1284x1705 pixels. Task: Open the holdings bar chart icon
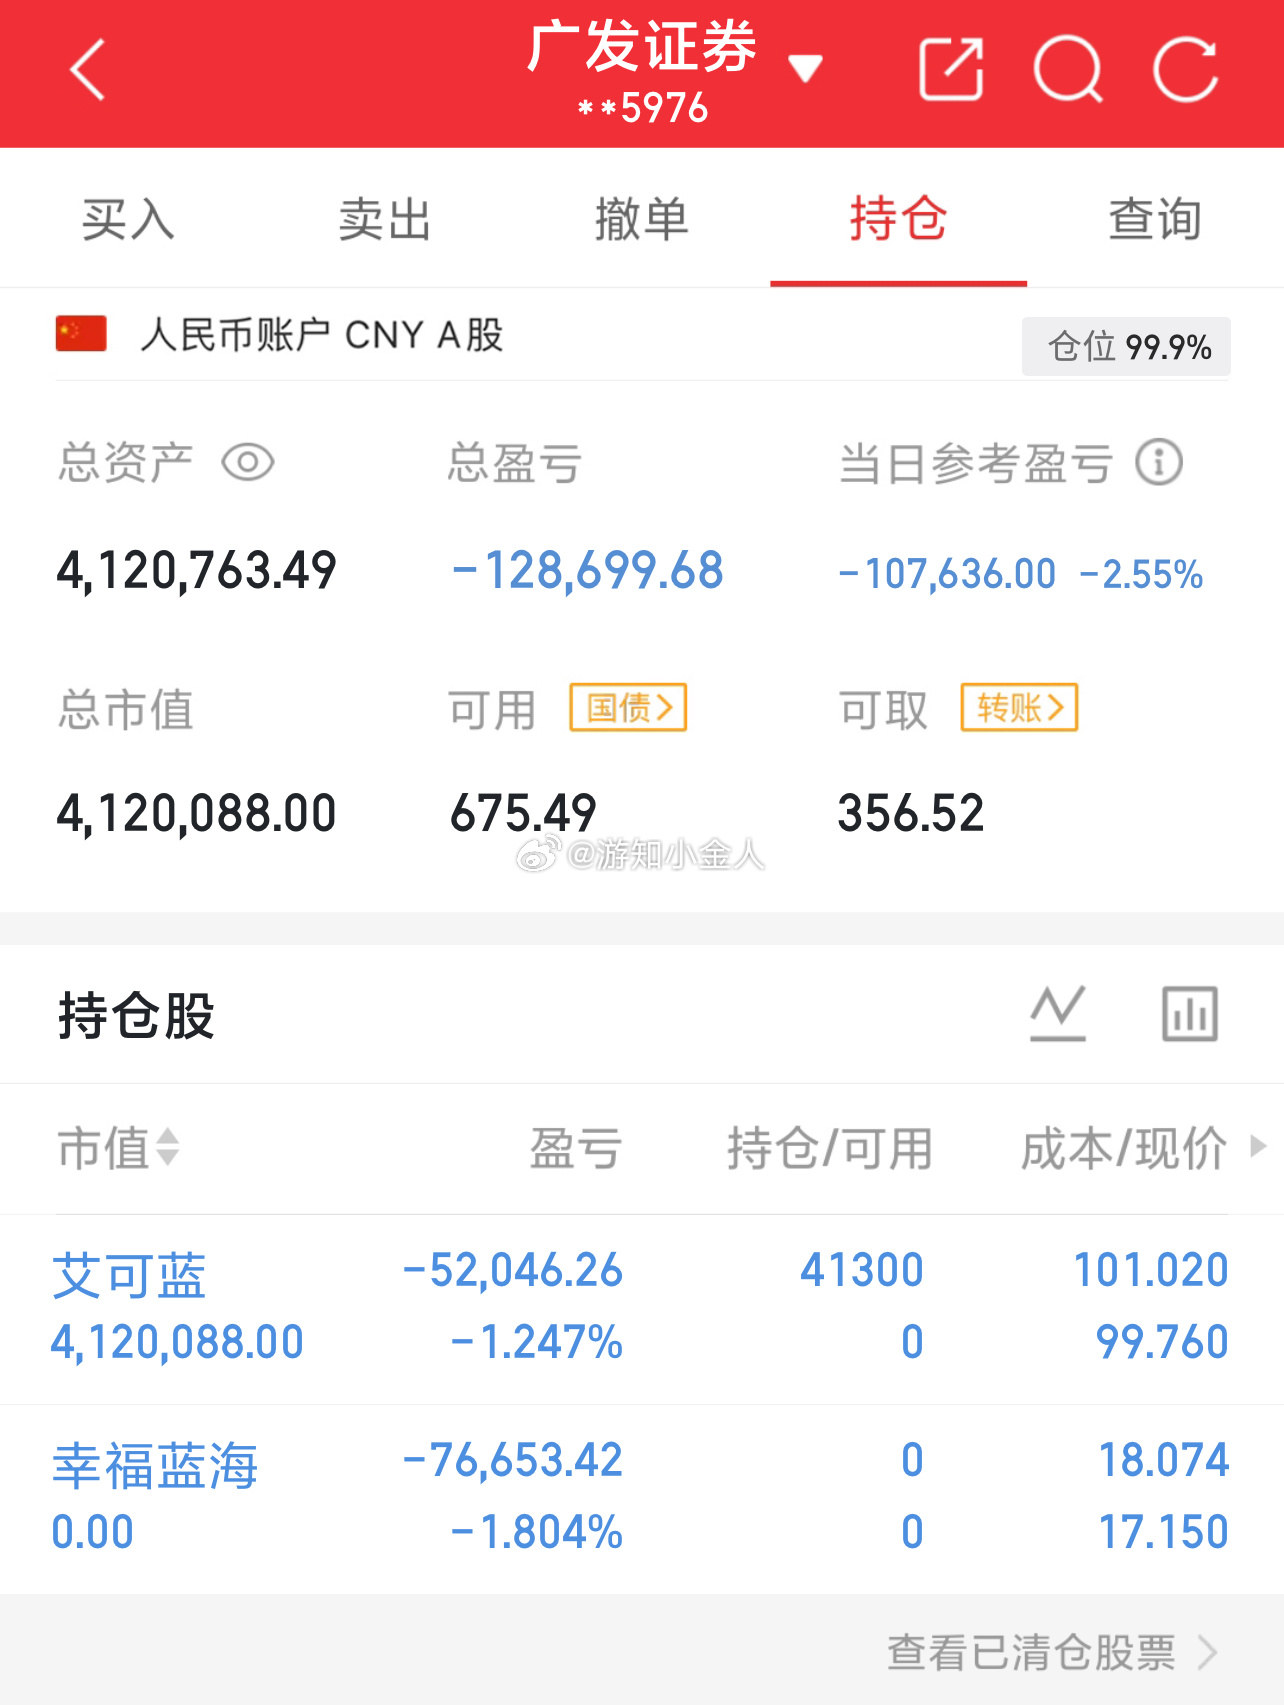pos(1190,1014)
